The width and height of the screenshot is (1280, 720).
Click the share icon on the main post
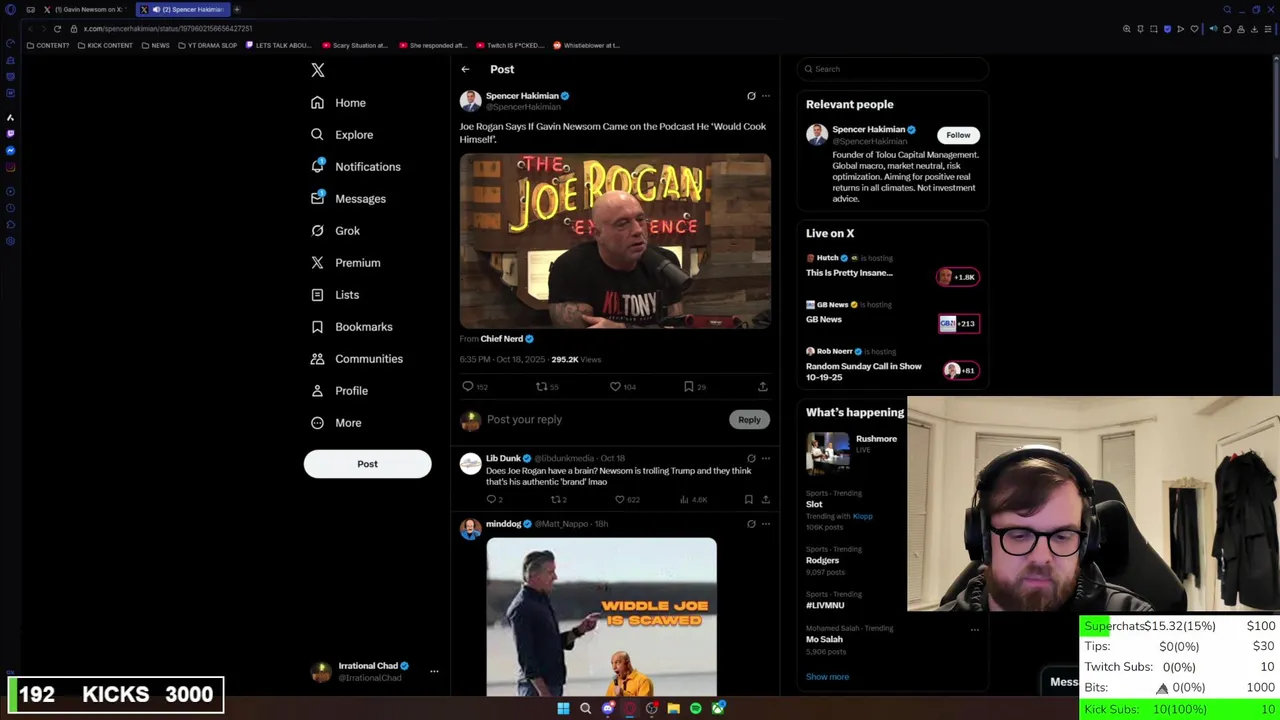click(762, 387)
